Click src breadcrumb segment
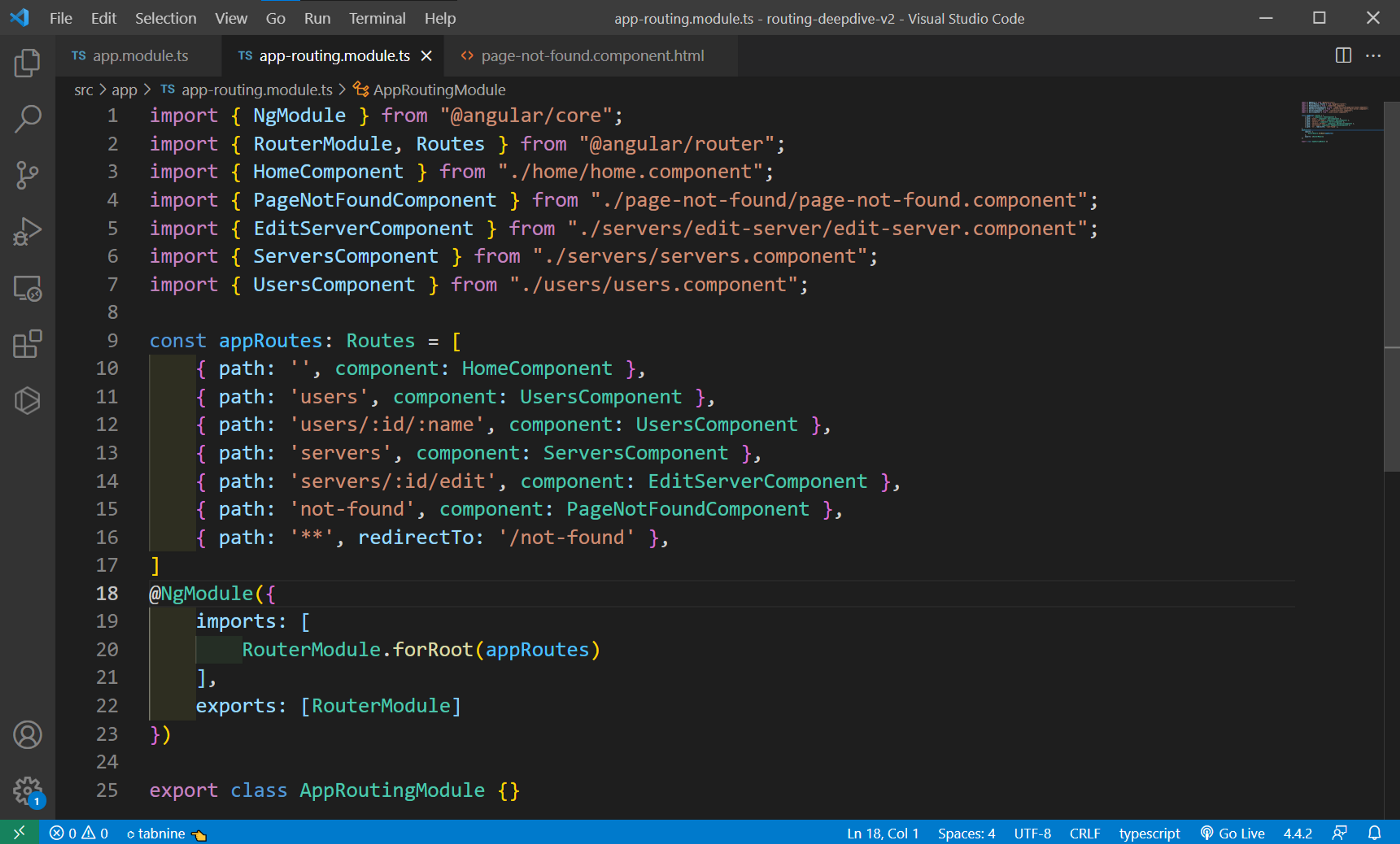The image size is (1400, 844). 84,90
